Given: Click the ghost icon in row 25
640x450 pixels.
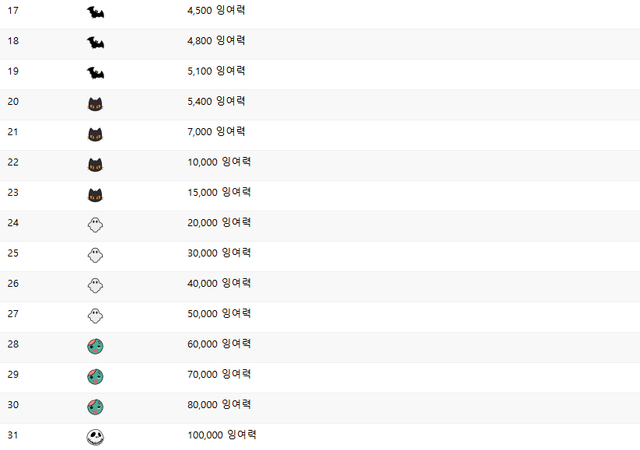Looking at the screenshot, I should click(95, 255).
